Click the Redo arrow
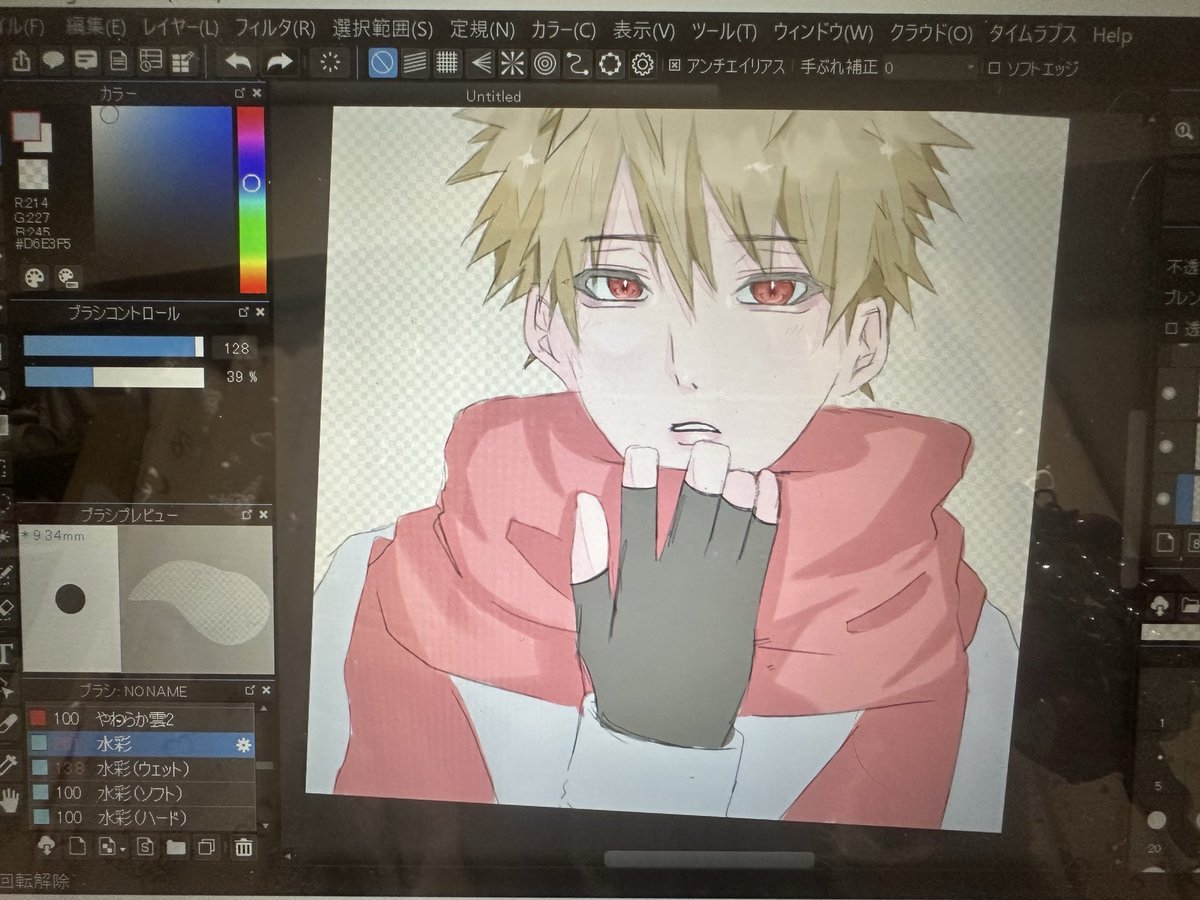 click(x=280, y=62)
